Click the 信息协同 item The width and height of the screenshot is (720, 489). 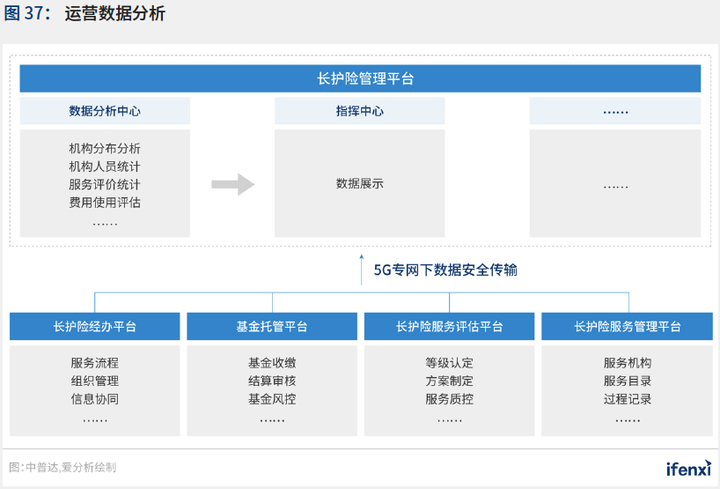[x=95, y=399]
